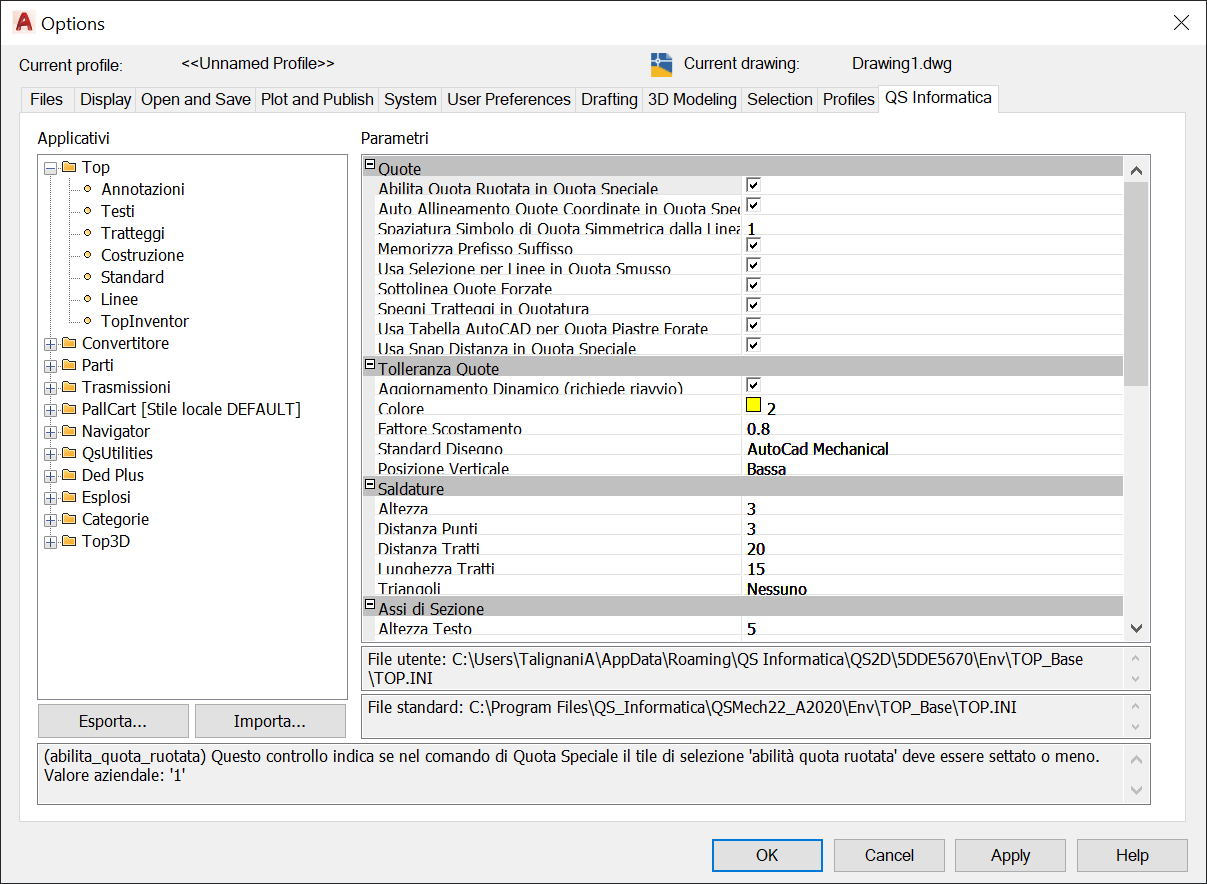Viewport: 1207px width, 884px height.
Task: Click the Esporta... button
Action: [113, 721]
